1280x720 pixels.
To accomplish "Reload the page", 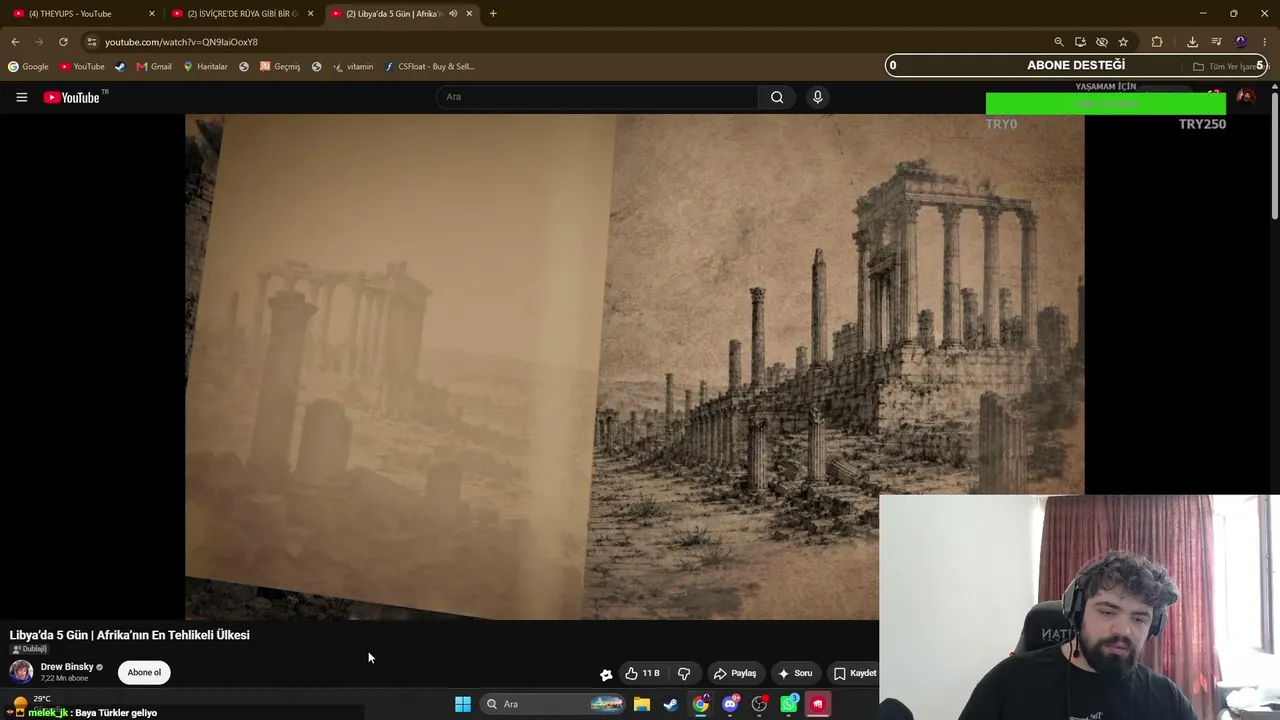I will click(63, 42).
